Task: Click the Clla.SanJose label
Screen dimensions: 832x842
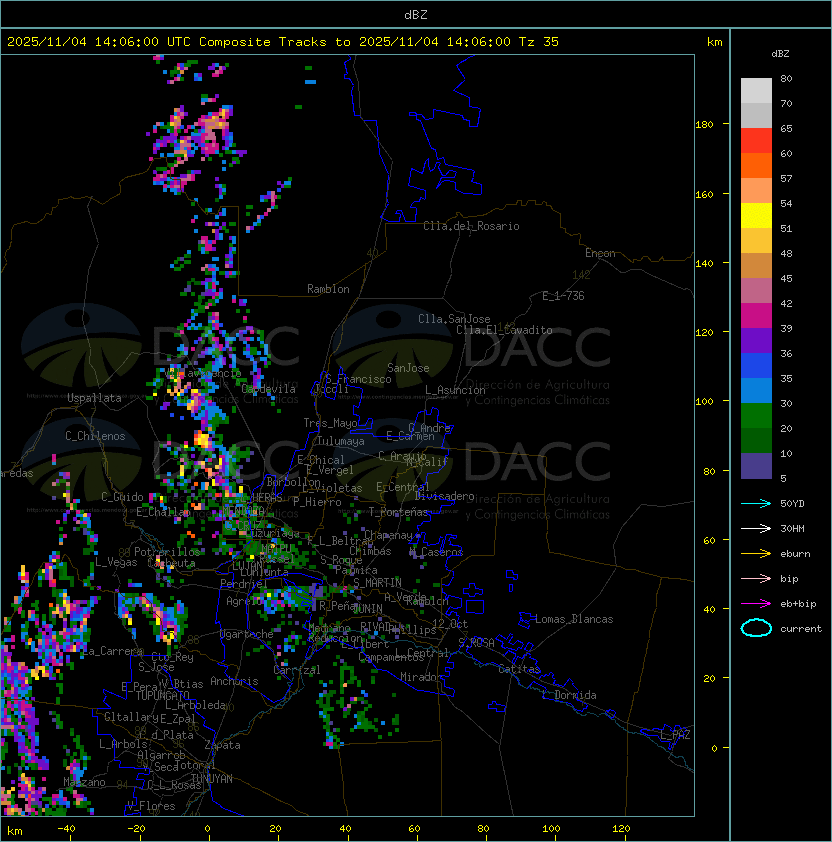Action: [454, 319]
